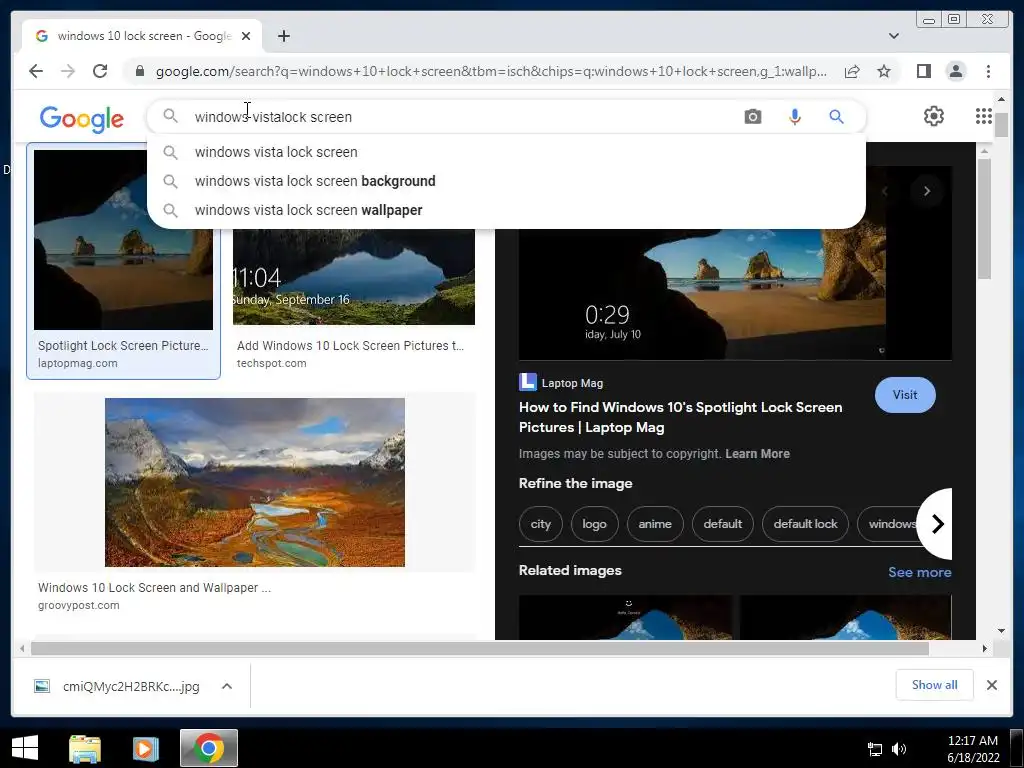Click See more related images
Image resolution: width=1024 pixels, height=768 pixels.
point(920,572)
